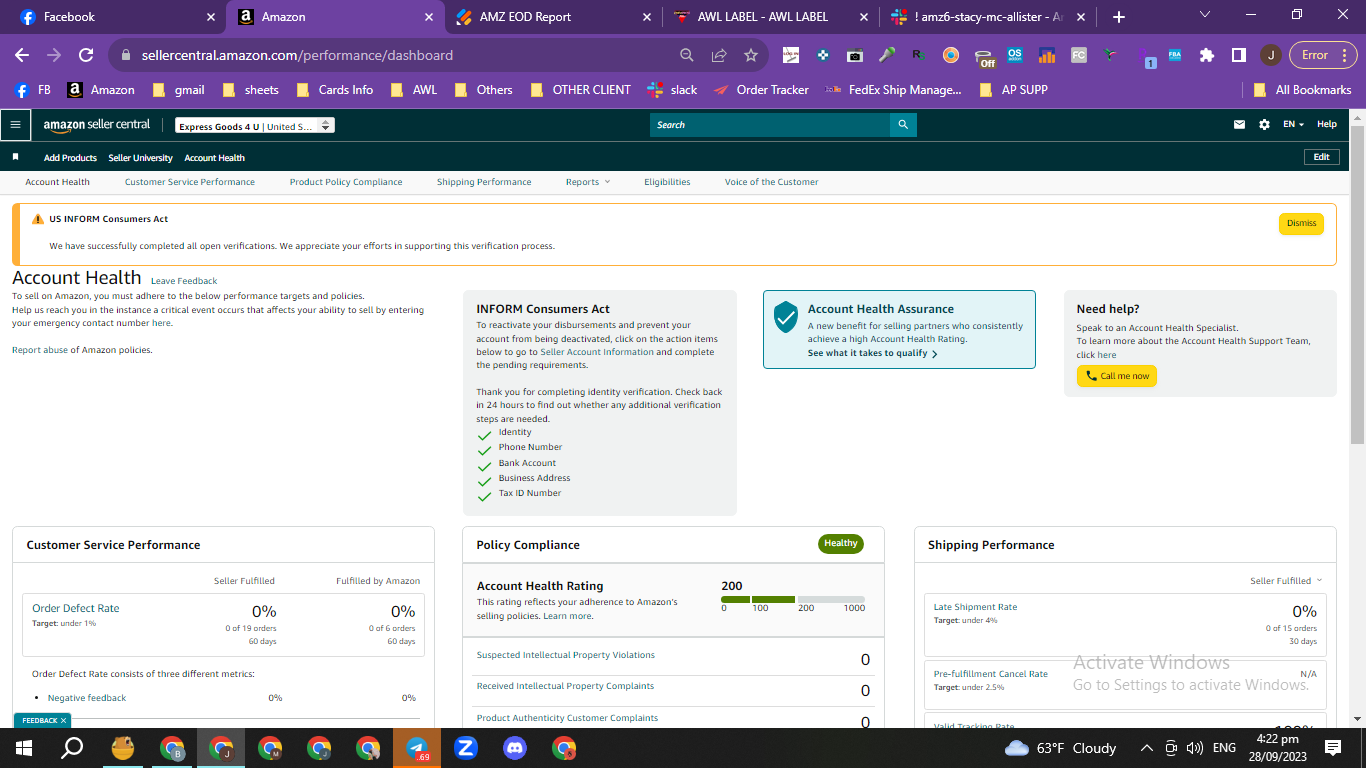Open Received Intellectual Property Complaints
The width and height of the screenshot is (1366, 768).
565,686
